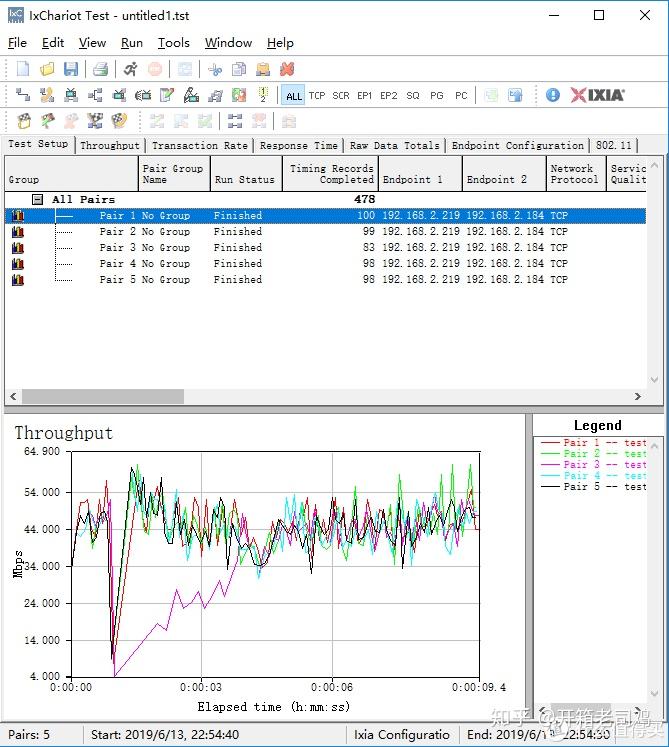Click Pair 2 green legend entry
This screenshot has height=747, width=669.
(x=593, y=454)
